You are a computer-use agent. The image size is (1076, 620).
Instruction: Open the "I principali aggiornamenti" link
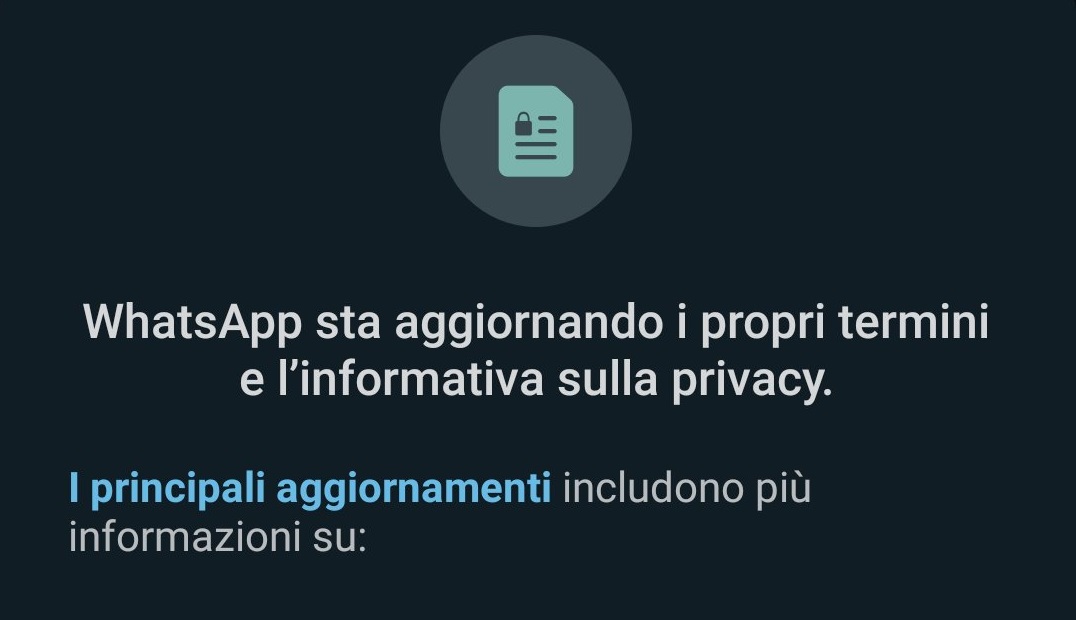click(310, 489)
